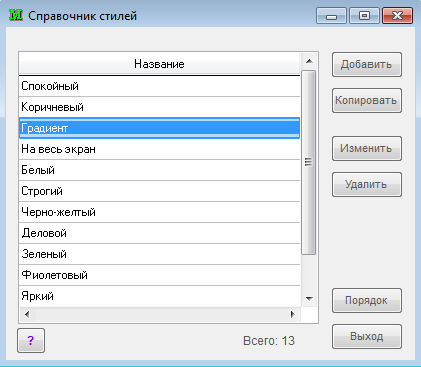Choose the На весь экран style

coord(160,149)
